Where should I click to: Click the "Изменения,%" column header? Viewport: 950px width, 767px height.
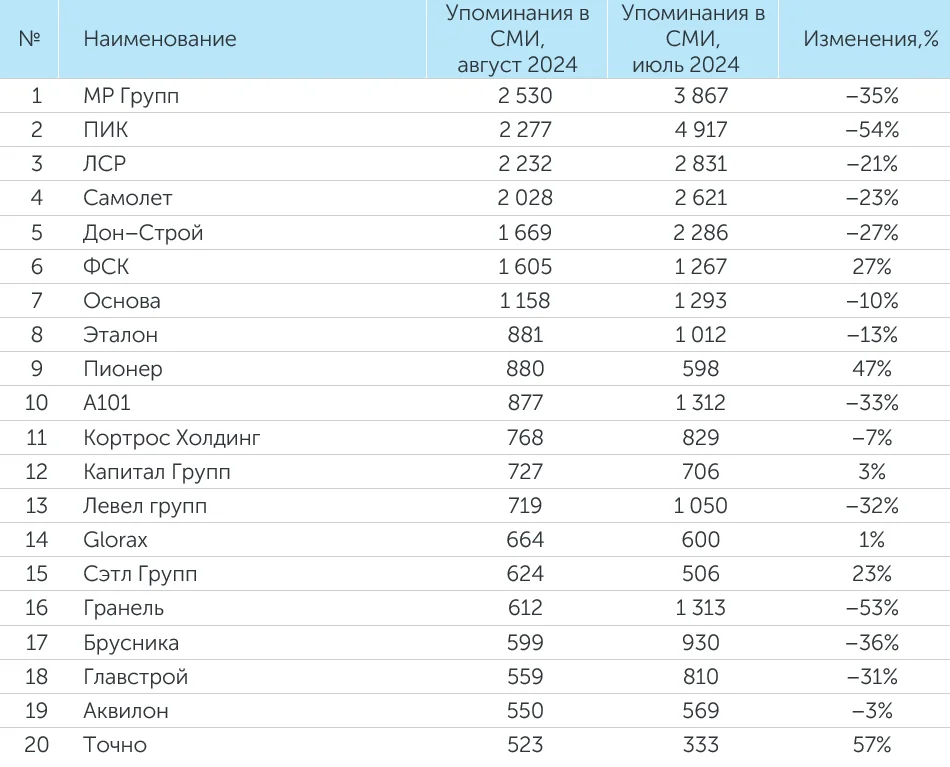click(871, 39)
